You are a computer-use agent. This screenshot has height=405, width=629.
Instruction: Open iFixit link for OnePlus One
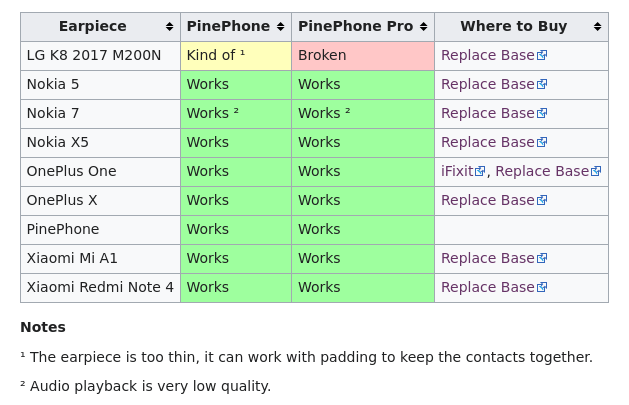pyautogui.click(x=457, y=172)
